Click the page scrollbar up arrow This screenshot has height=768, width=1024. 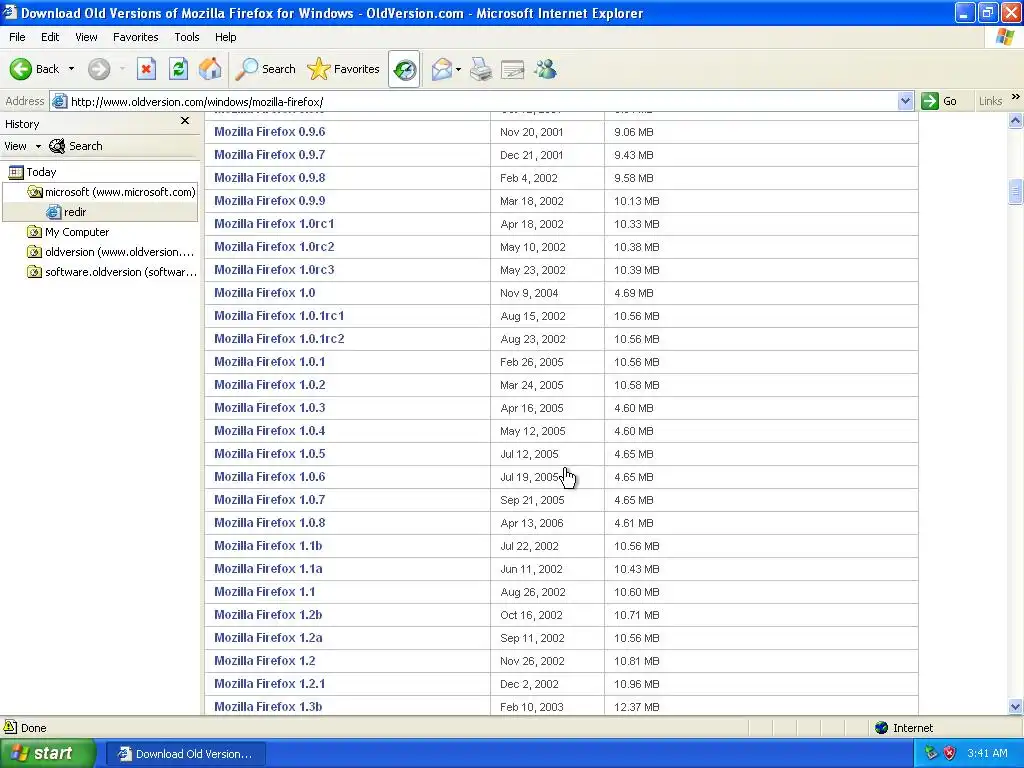point(1015,121)
